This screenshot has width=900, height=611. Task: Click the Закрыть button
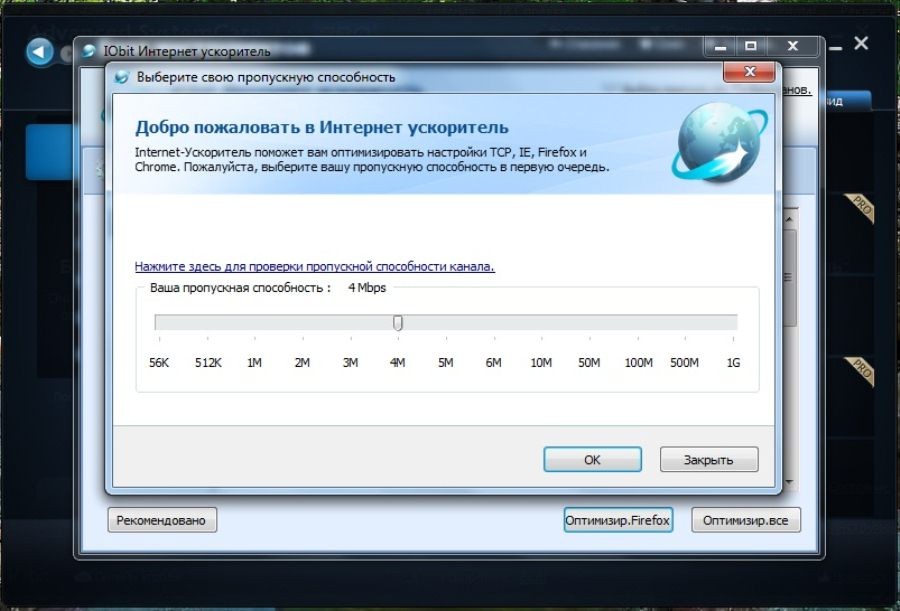pos(709,459)
